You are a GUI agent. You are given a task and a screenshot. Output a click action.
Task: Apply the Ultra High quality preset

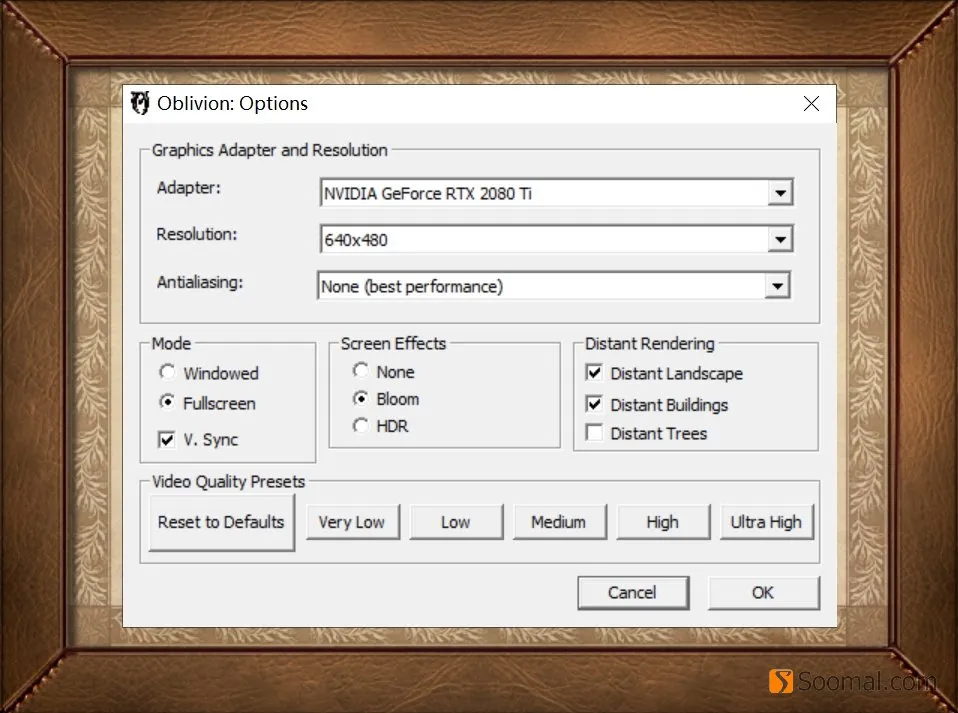point(767,522)
